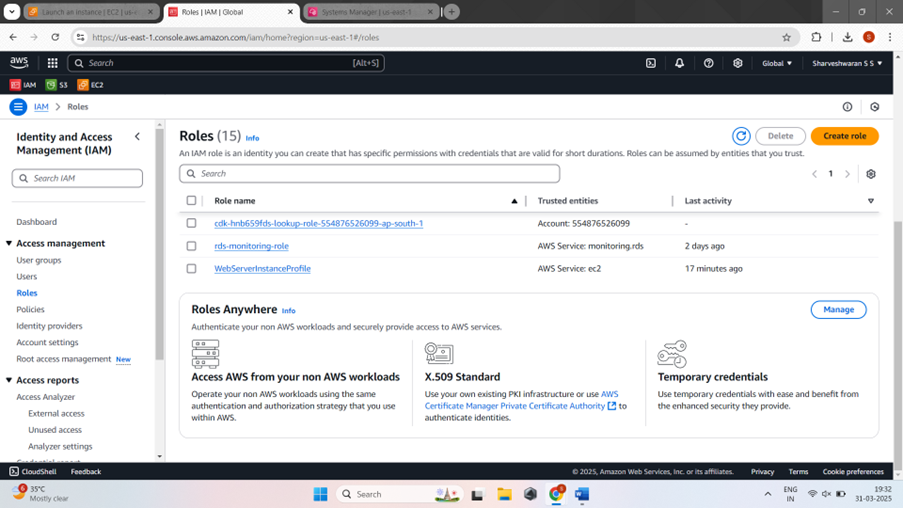Open the rds-monitoring-role link
Viewport: 903px width, 508px height.
coord(251,246)
